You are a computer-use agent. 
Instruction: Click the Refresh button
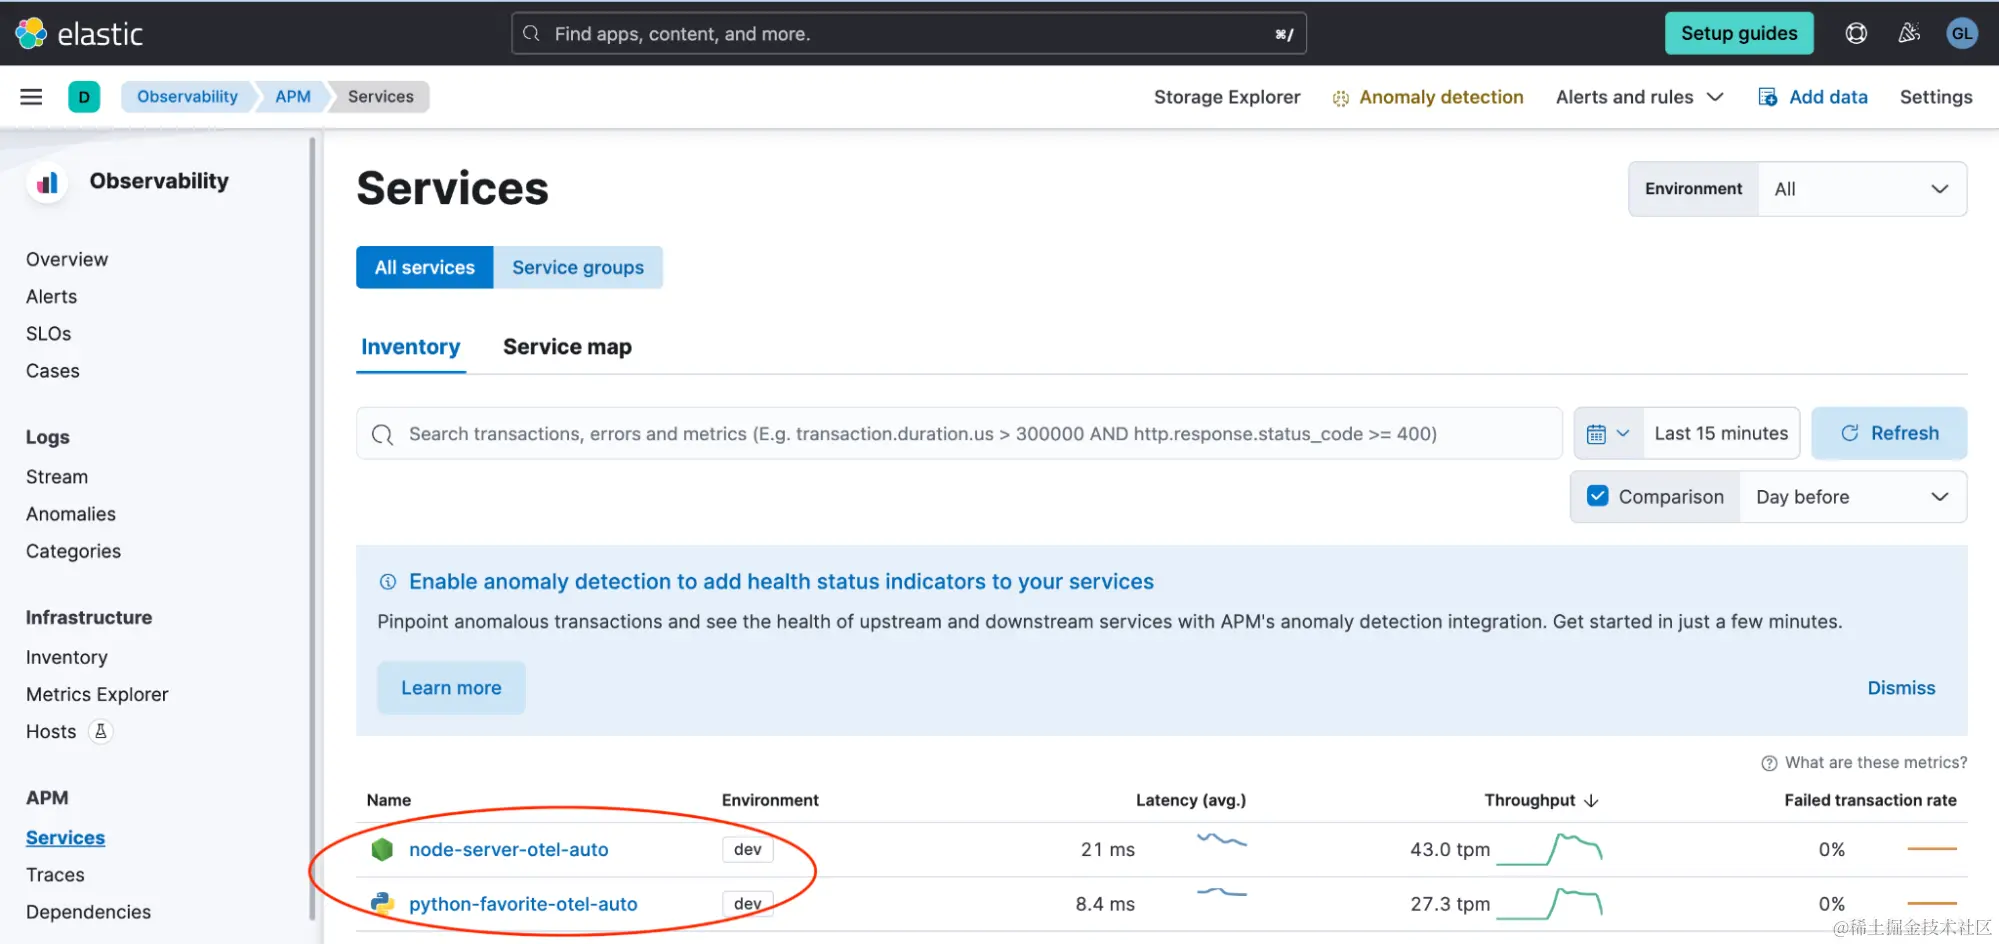click(x=1889, y=433)
